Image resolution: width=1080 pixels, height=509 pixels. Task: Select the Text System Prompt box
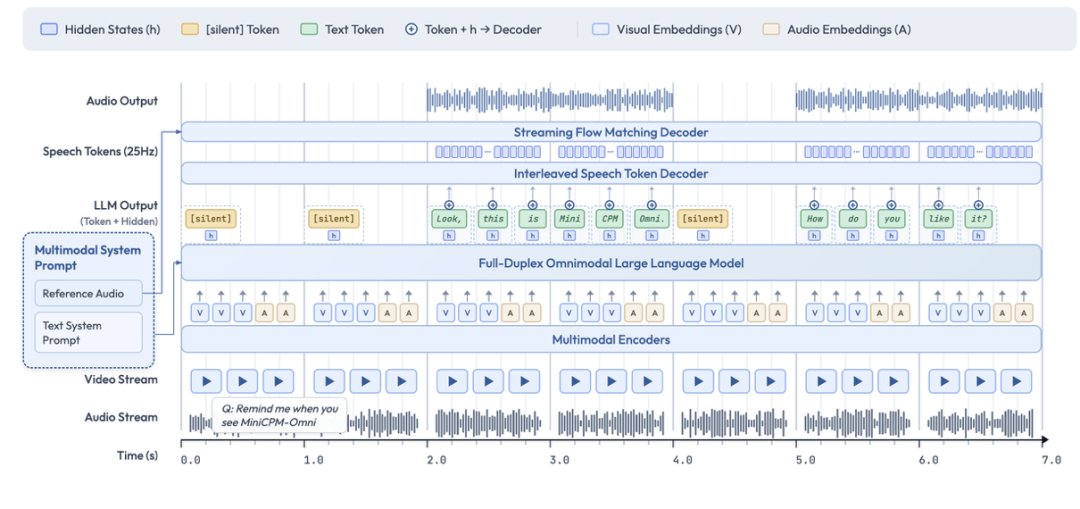(88, 333)
